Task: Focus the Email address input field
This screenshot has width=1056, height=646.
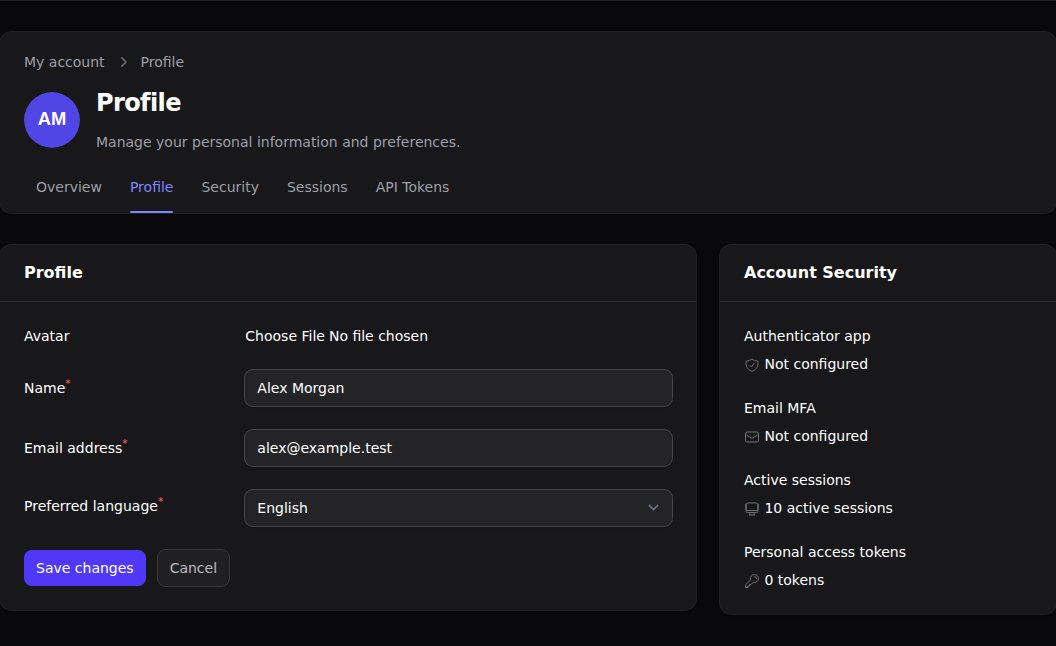Action: click(x=458, y=448)
